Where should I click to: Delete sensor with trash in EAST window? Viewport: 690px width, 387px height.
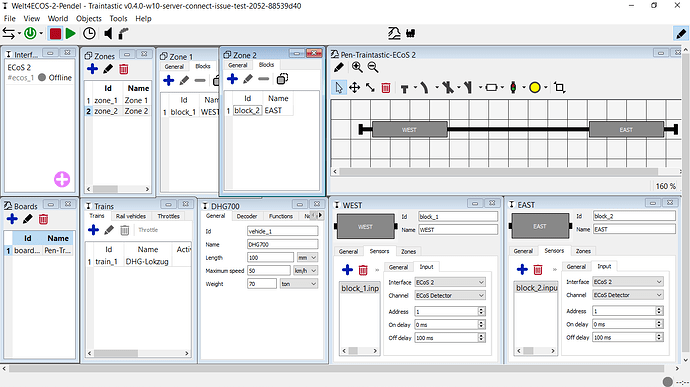click(538, 269)
